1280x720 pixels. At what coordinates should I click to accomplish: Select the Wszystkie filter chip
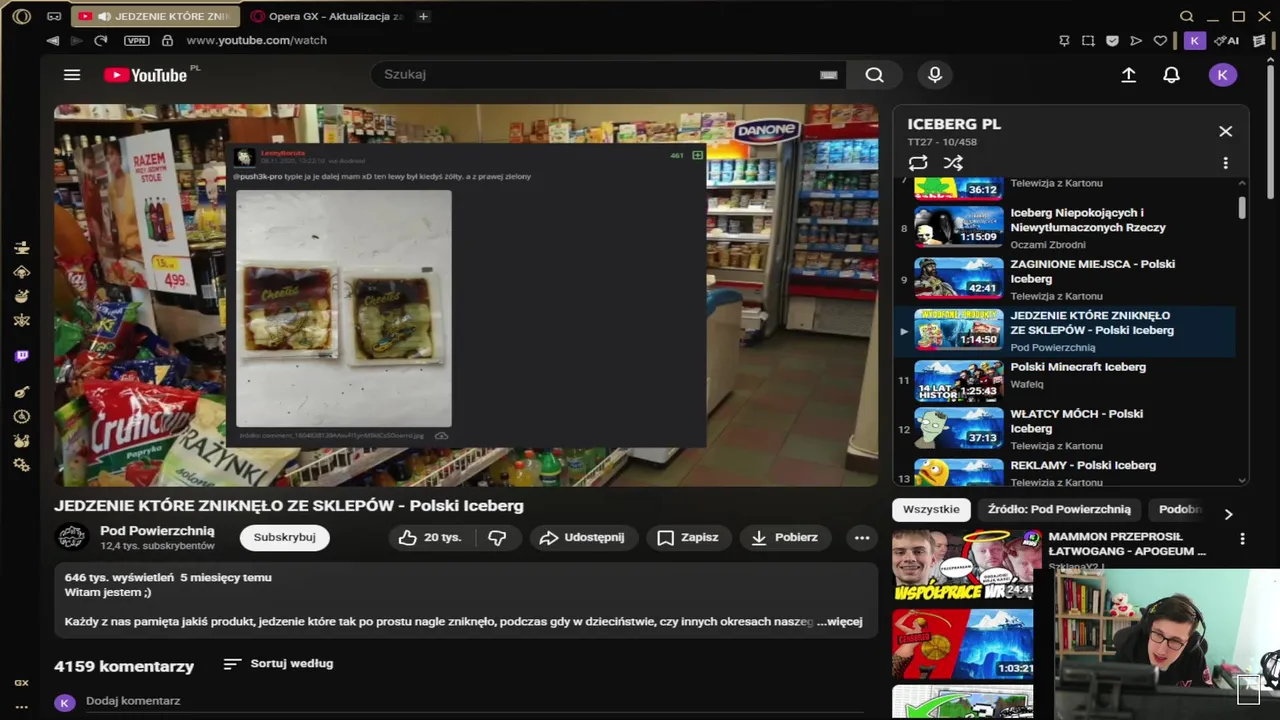(931, 509)
